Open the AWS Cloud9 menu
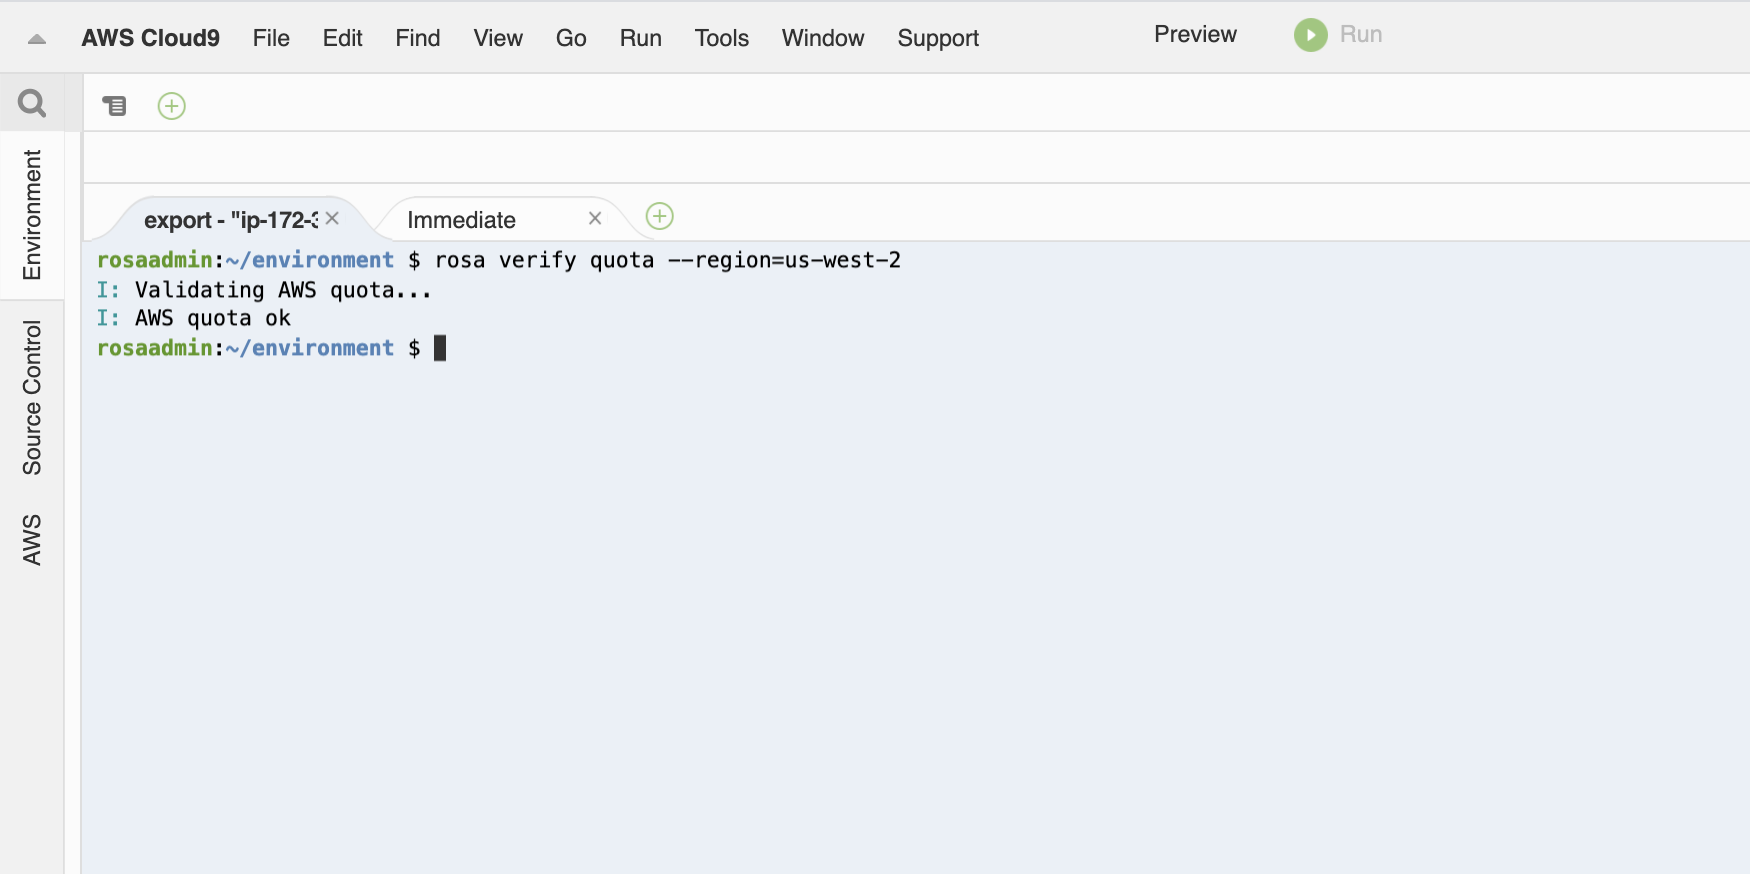The width and height of the screenshot is (1750, 874). [x=150, y=38]
